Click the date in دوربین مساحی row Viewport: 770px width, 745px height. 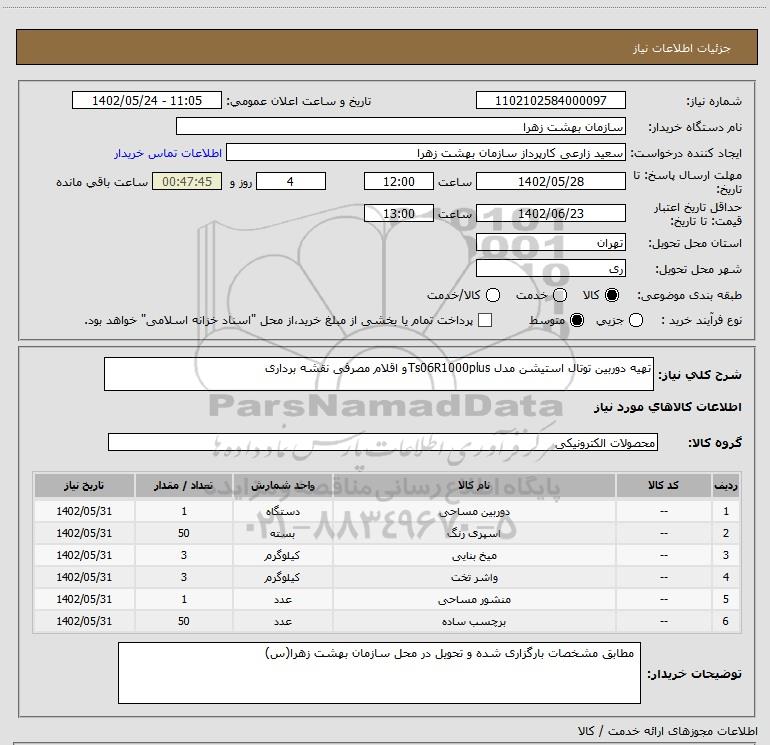[x=84, y=511]
